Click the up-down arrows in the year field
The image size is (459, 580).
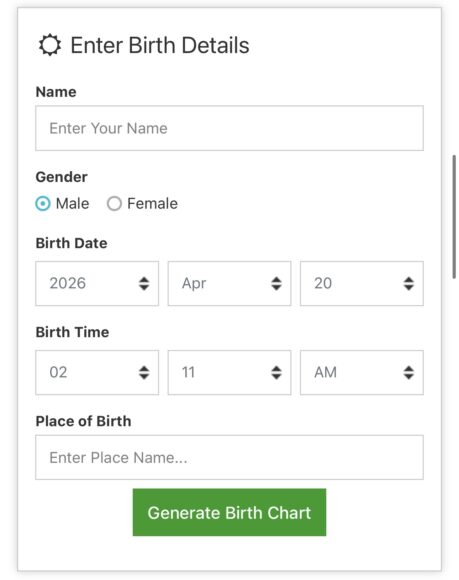144,284
